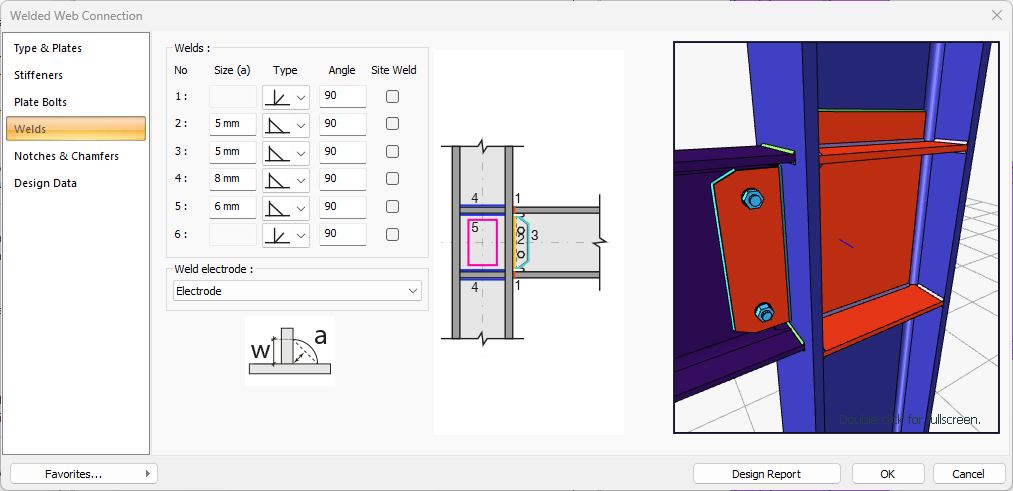1013x491 pixels.
Task: Click fillet weld type icon for weld 4
Action: point(277,180)
